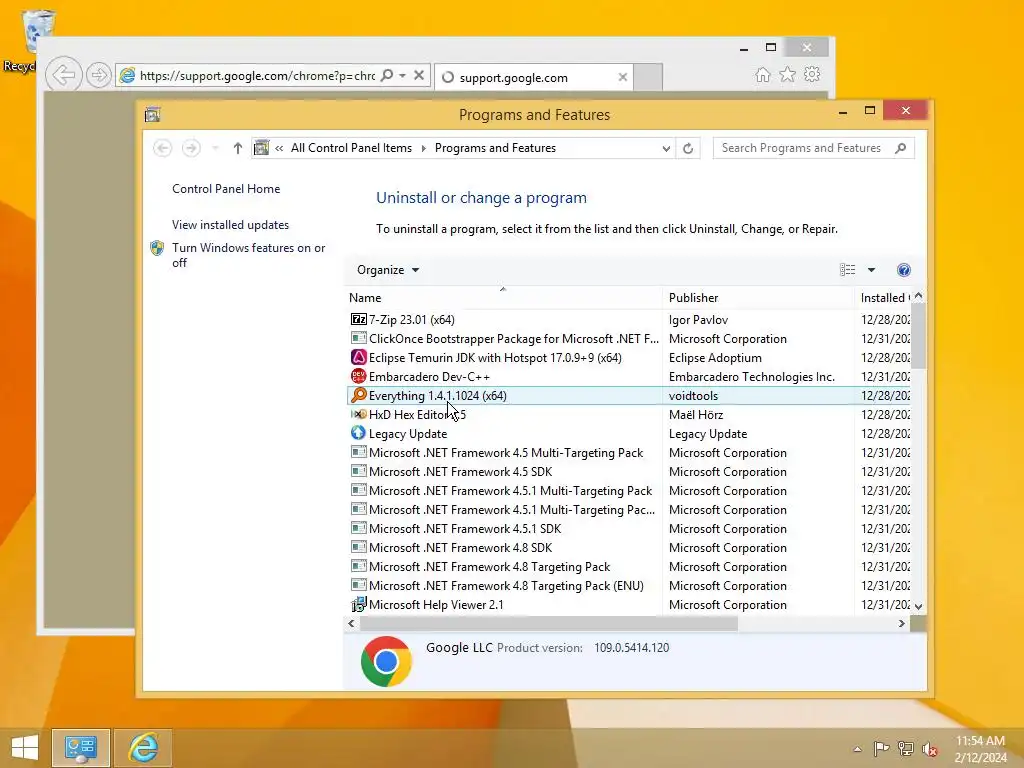The width and height of the screenshot is (1024, 768).
Task: Click the Microsoft Help Viewer 2.1 icon
Action: (359, 604)
